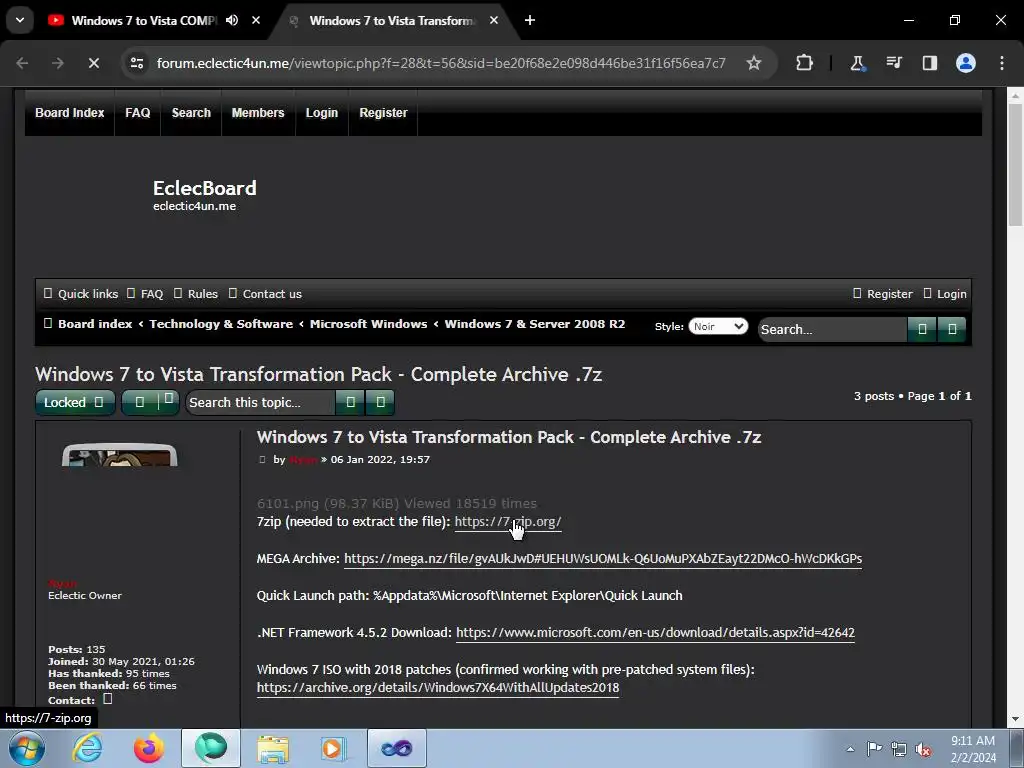This screenshot has width=1024, height=768.
Task: Switch to the YouTube tab
Action: [x=143, y=20]
